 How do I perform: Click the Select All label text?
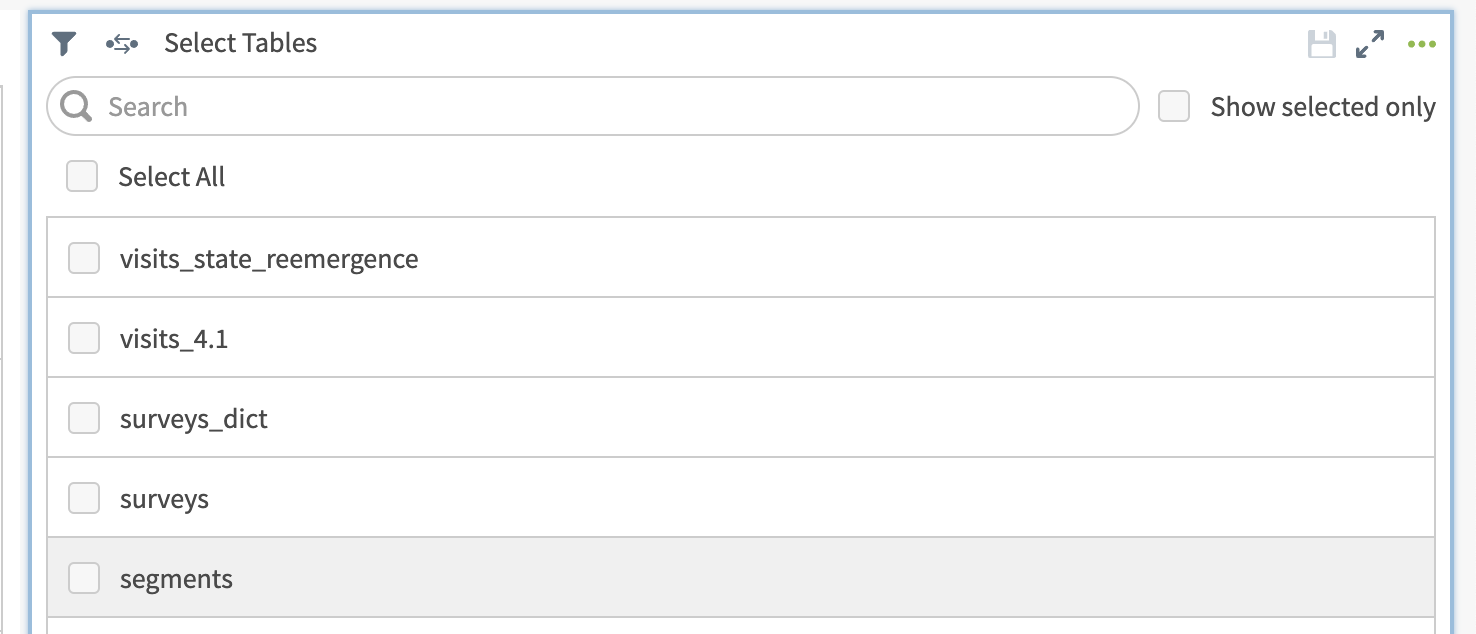(x=172, y=177)
